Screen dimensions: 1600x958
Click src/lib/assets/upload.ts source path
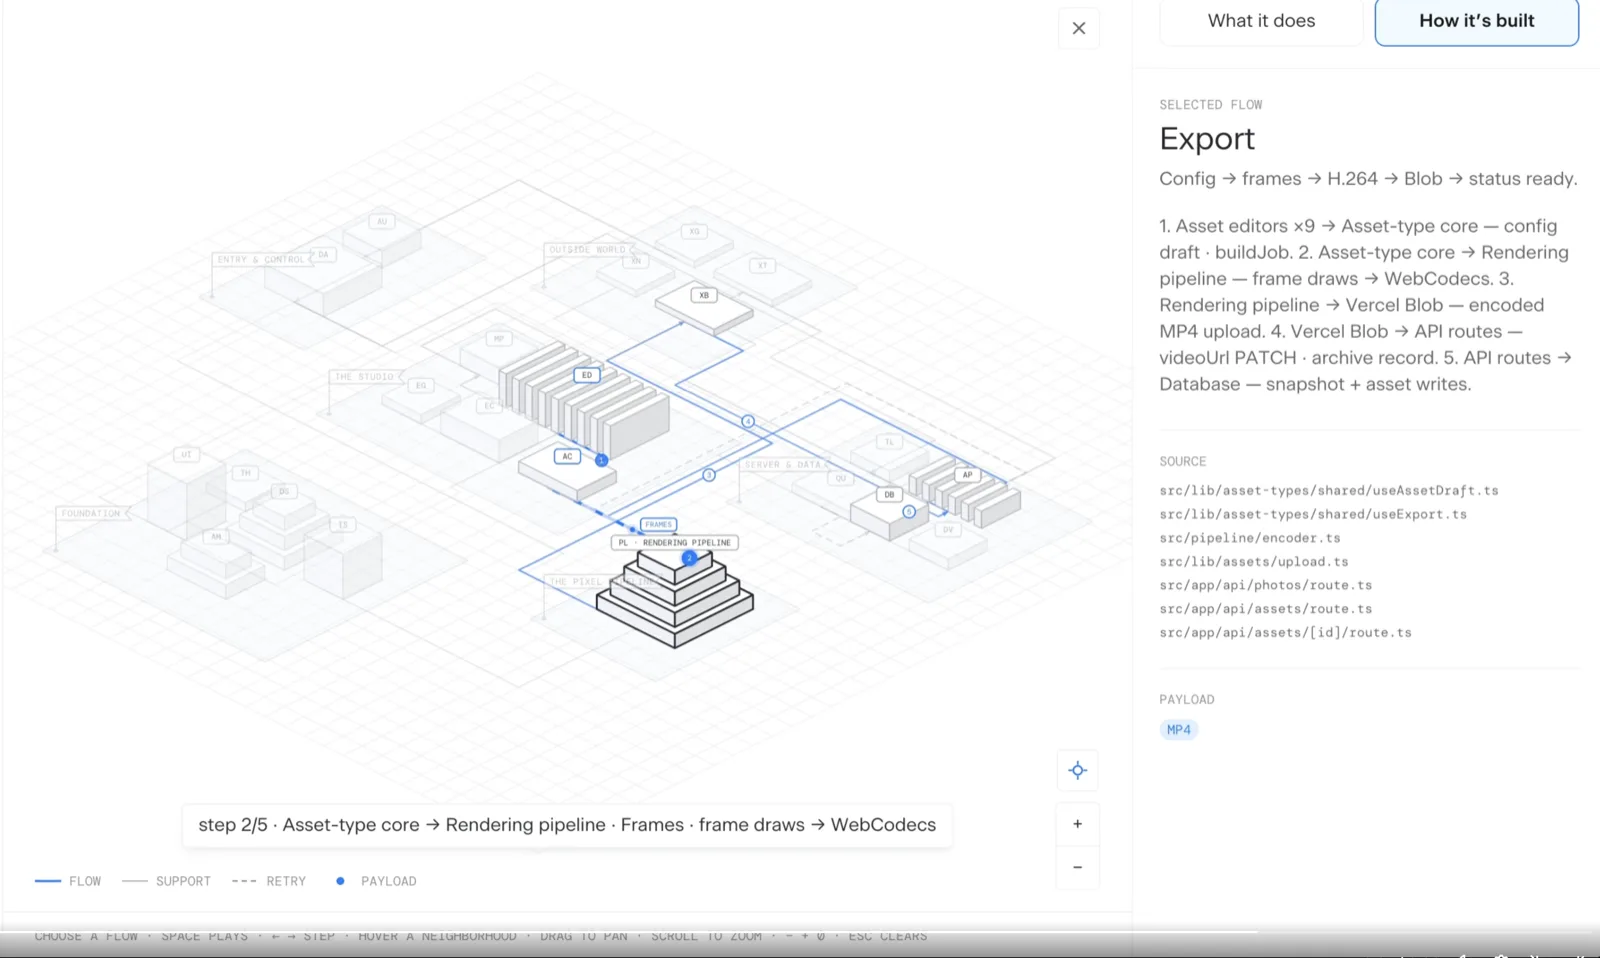click(x=1254, y=562)
